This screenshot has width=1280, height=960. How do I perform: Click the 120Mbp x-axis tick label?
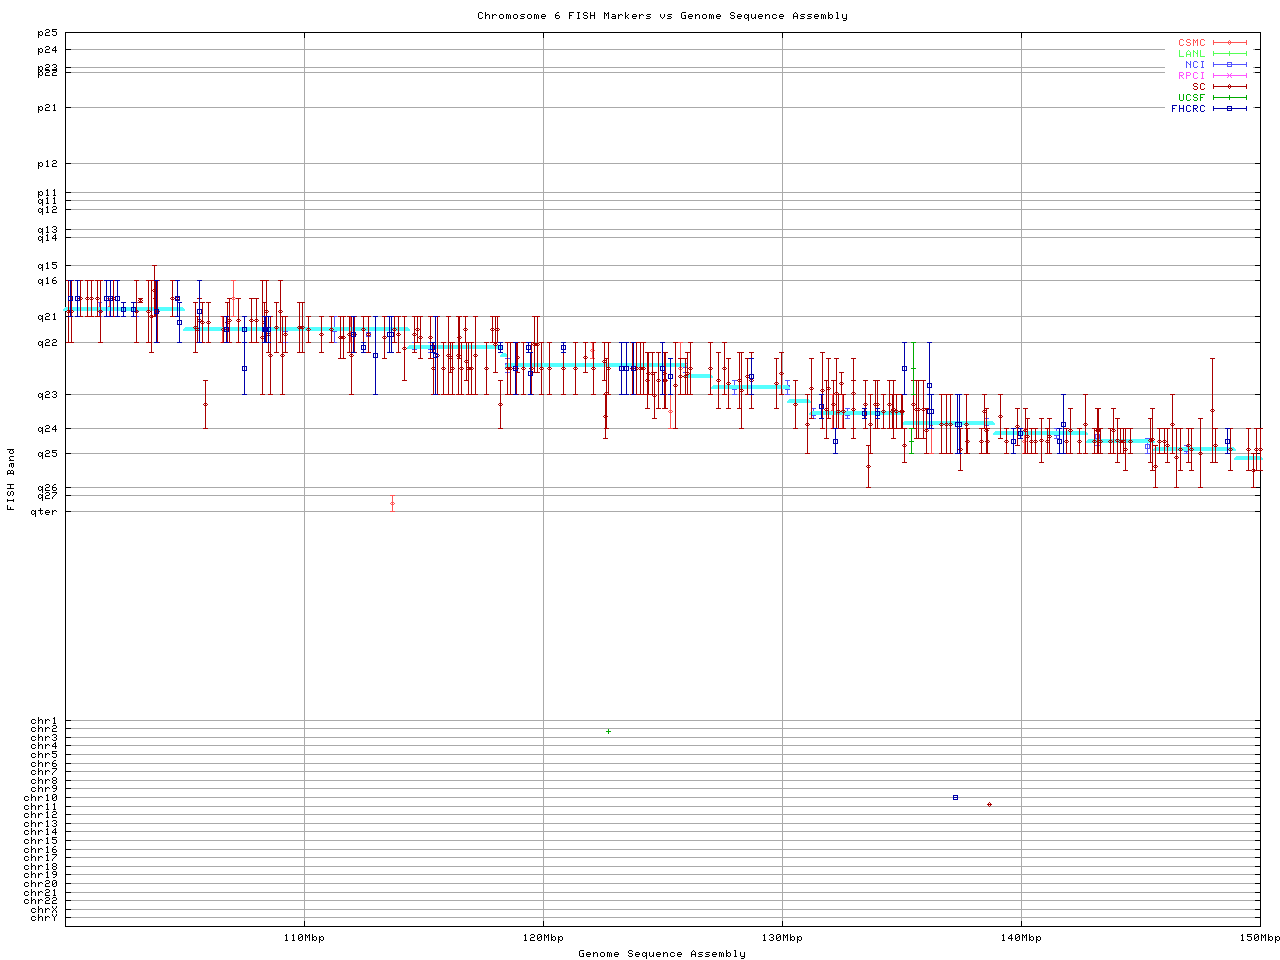[543, 938]
